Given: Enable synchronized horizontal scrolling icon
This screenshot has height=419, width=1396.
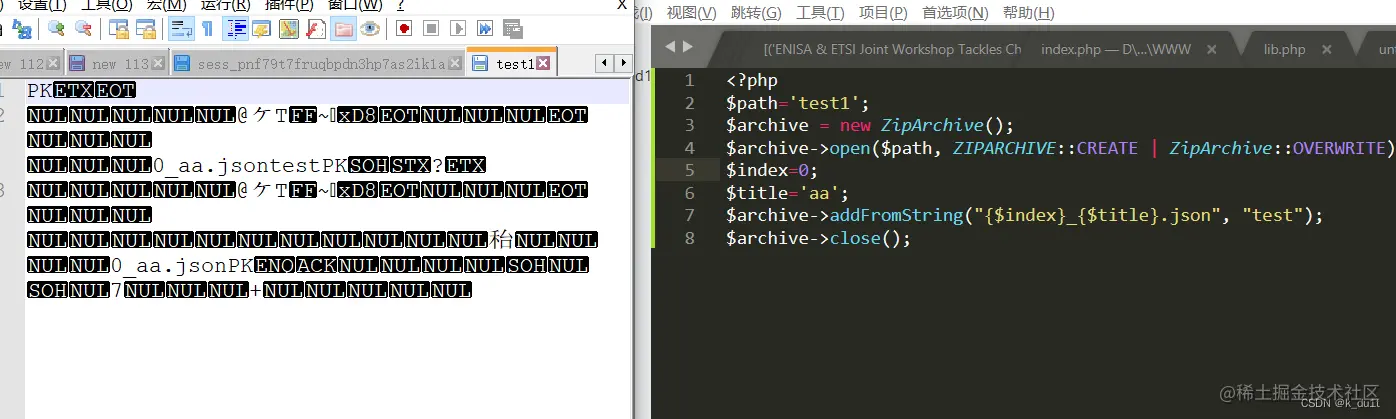Looking at the screenshot, I should coord(145,28).
